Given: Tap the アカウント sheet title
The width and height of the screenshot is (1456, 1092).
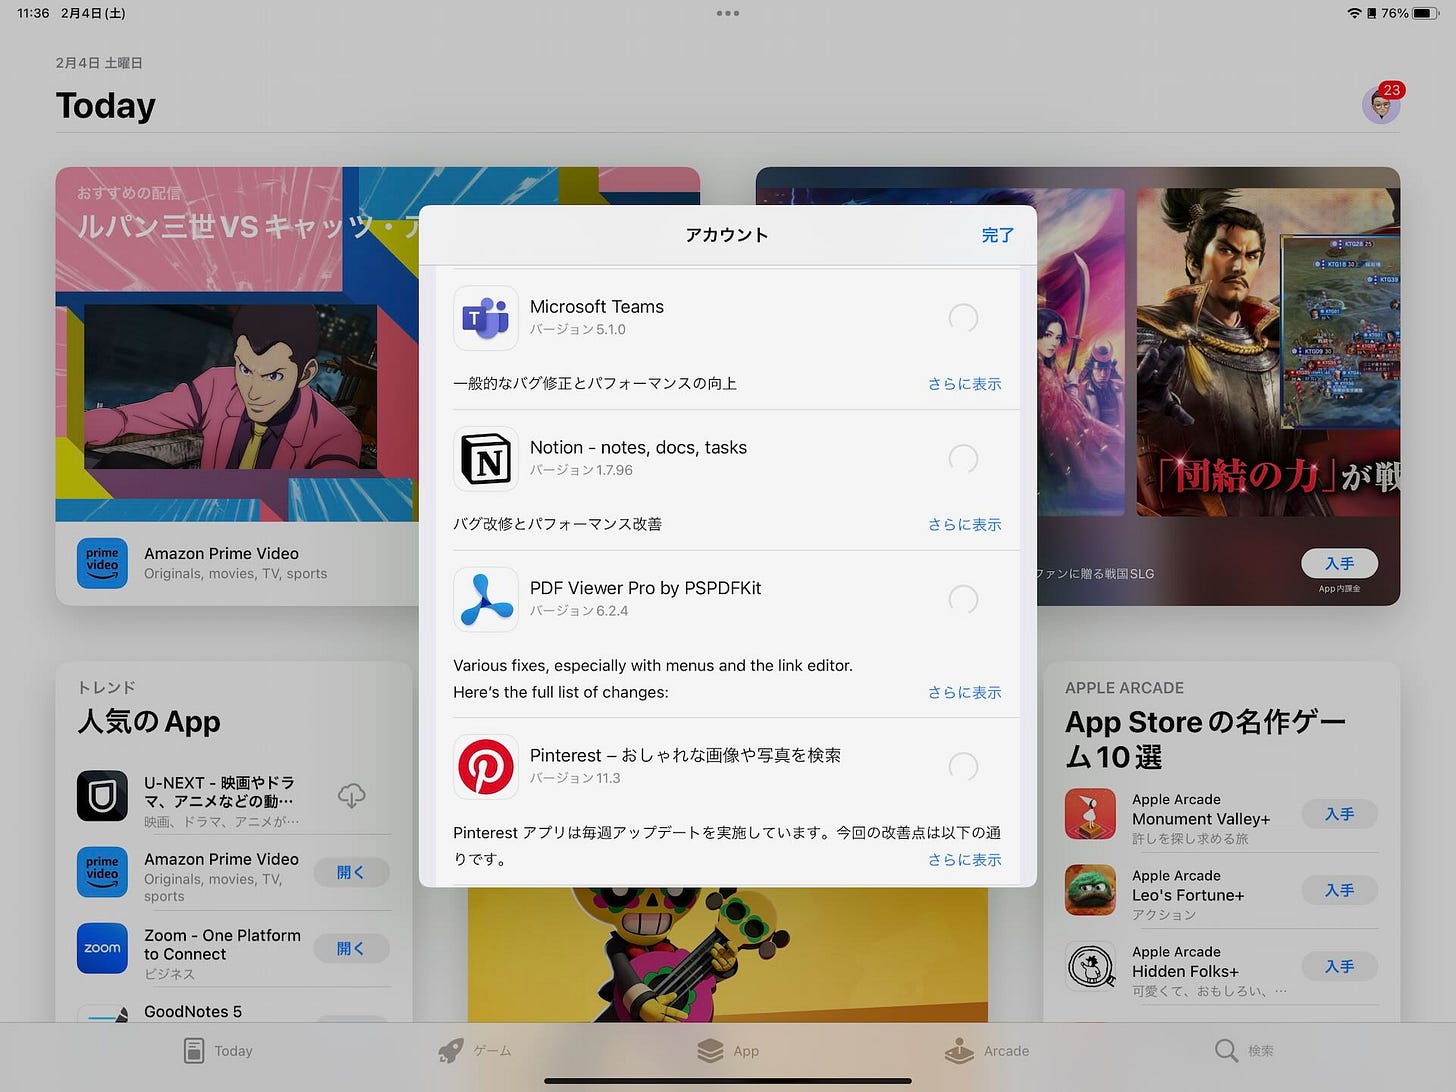Looking at the screenshot, I should (727, 235).
